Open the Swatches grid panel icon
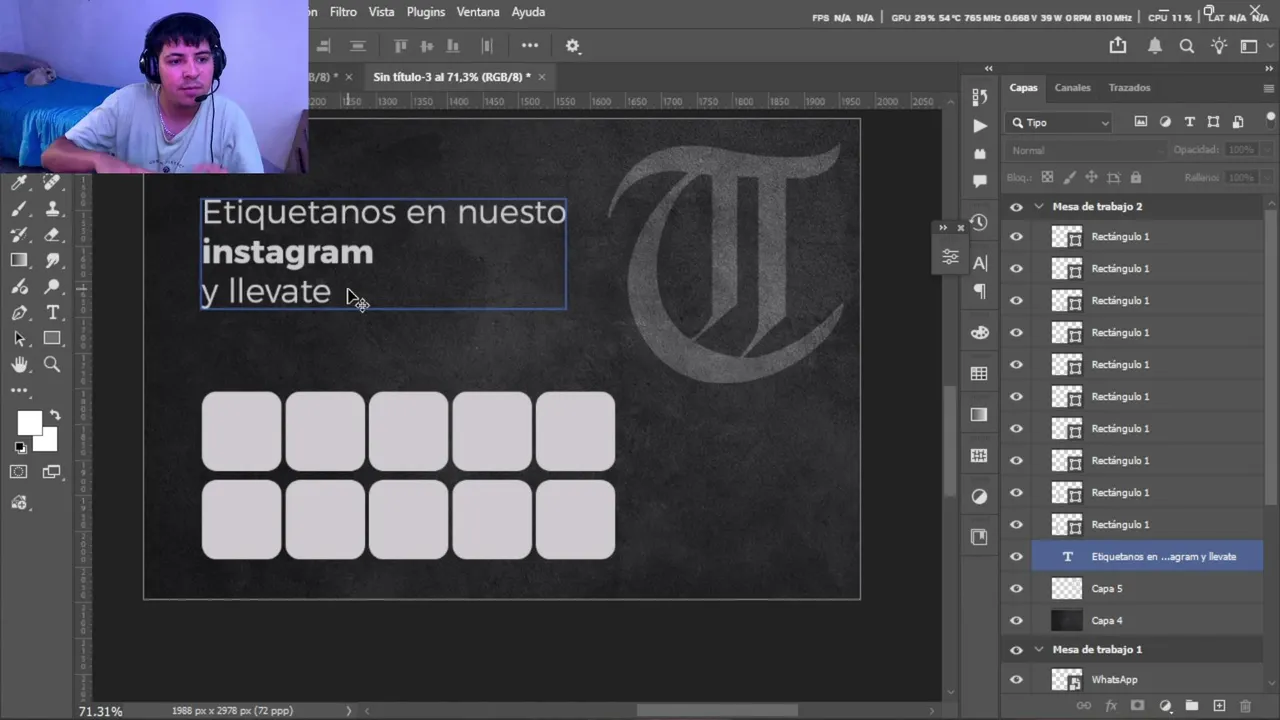1280x720 pixels. [979, 373]
